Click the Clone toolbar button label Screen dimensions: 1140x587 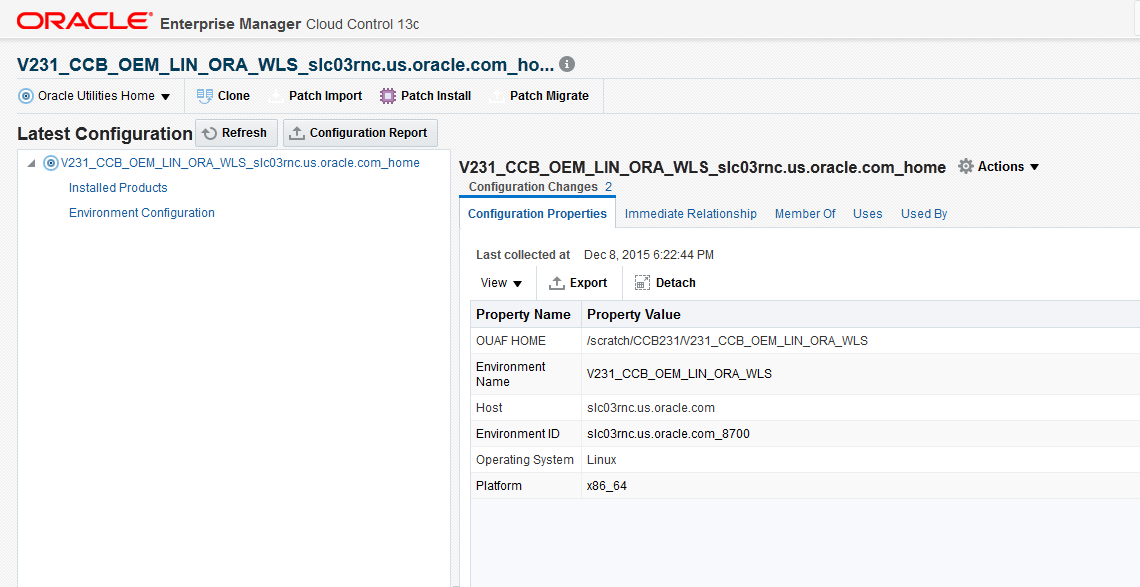pyautogui.click(x=233, y=96)
